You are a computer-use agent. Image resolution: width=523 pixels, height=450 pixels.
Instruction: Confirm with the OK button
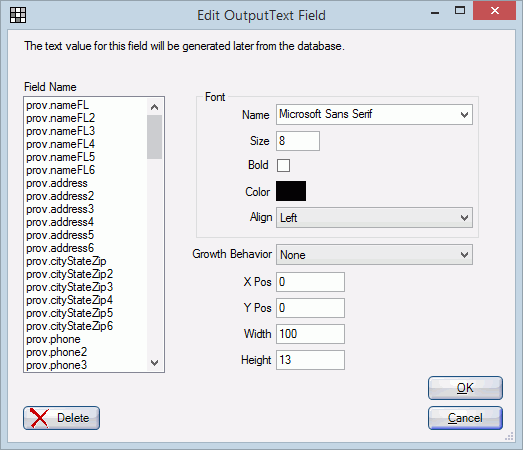click(465, 388)
